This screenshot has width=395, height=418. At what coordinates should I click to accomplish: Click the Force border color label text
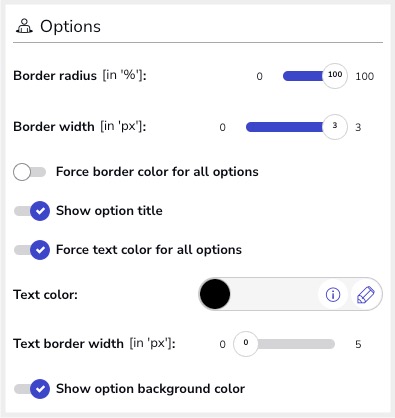point(157,172)
